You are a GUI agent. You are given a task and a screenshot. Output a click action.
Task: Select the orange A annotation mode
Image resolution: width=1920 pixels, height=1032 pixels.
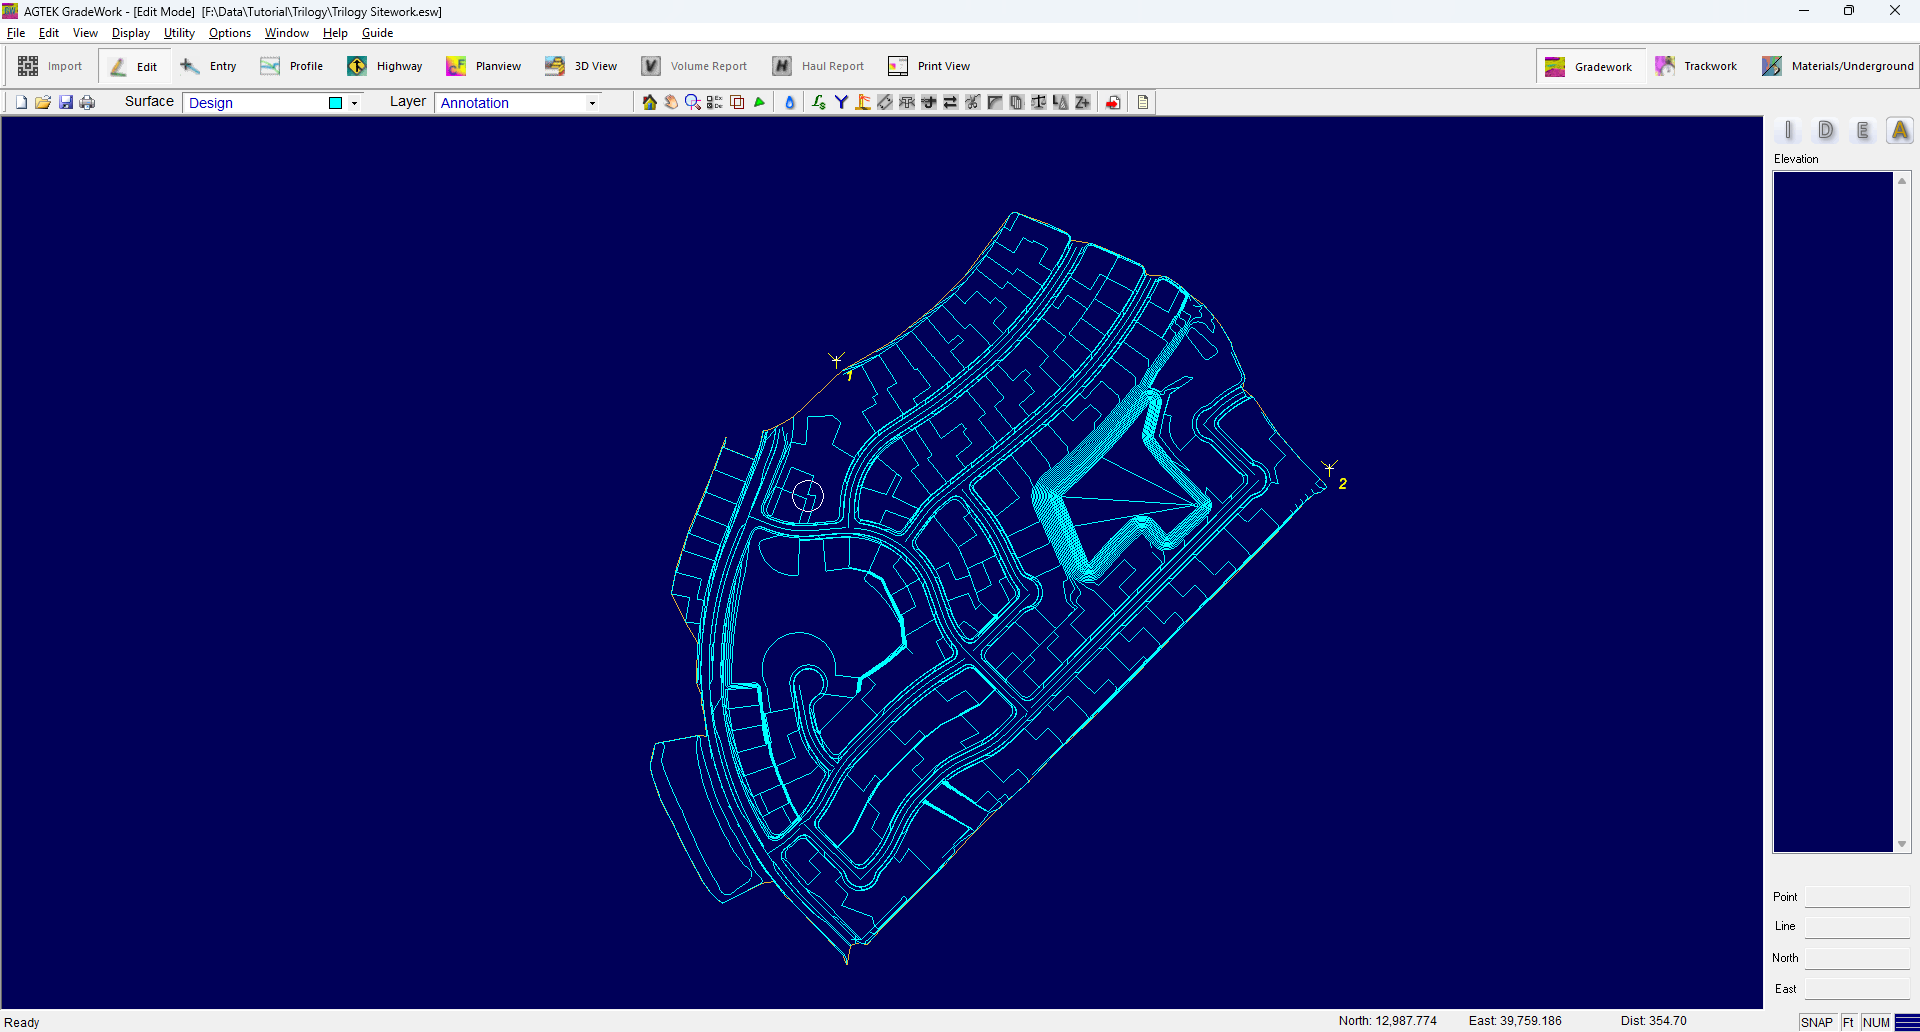pos(1900,130)
